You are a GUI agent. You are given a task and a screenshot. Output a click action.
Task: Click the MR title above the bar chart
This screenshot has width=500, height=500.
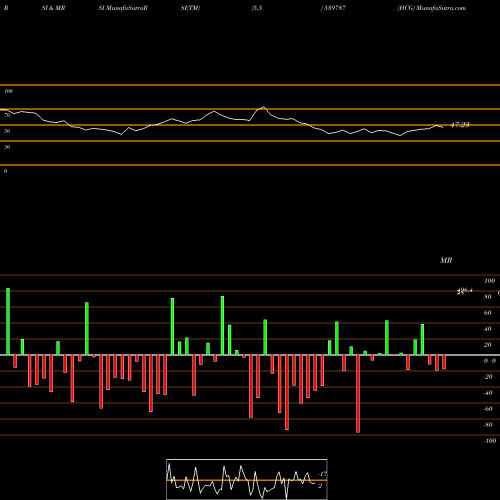click(446, 260)
